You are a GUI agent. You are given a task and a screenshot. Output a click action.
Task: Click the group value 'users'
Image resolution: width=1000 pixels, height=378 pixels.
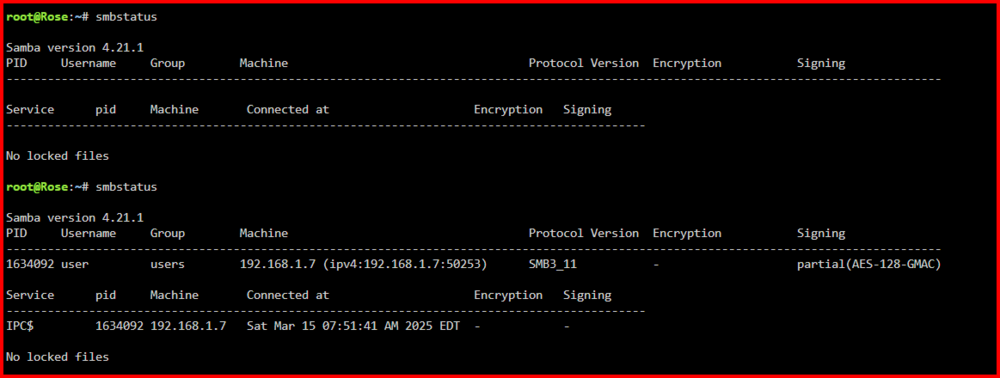point(167,264)
